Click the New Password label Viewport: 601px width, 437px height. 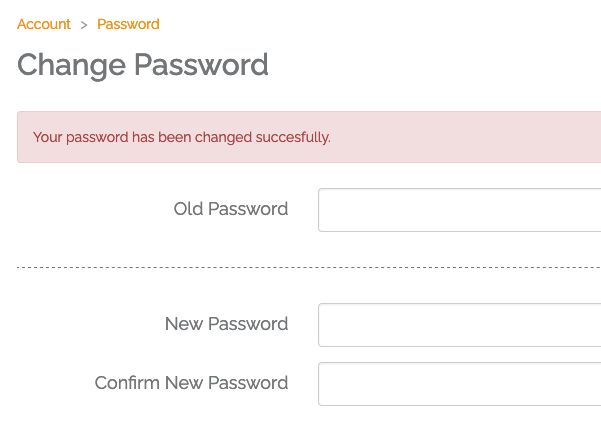click(226, 325)
